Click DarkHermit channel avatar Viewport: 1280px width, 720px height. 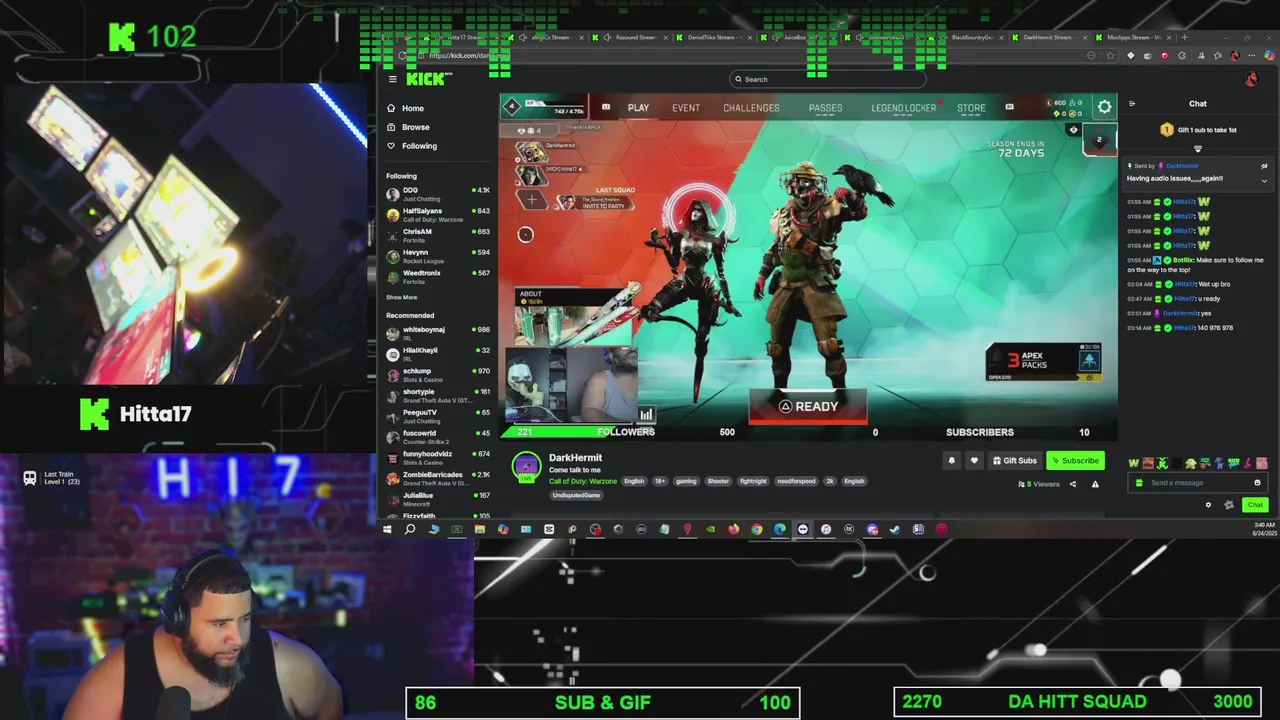(x=526, y=467)
